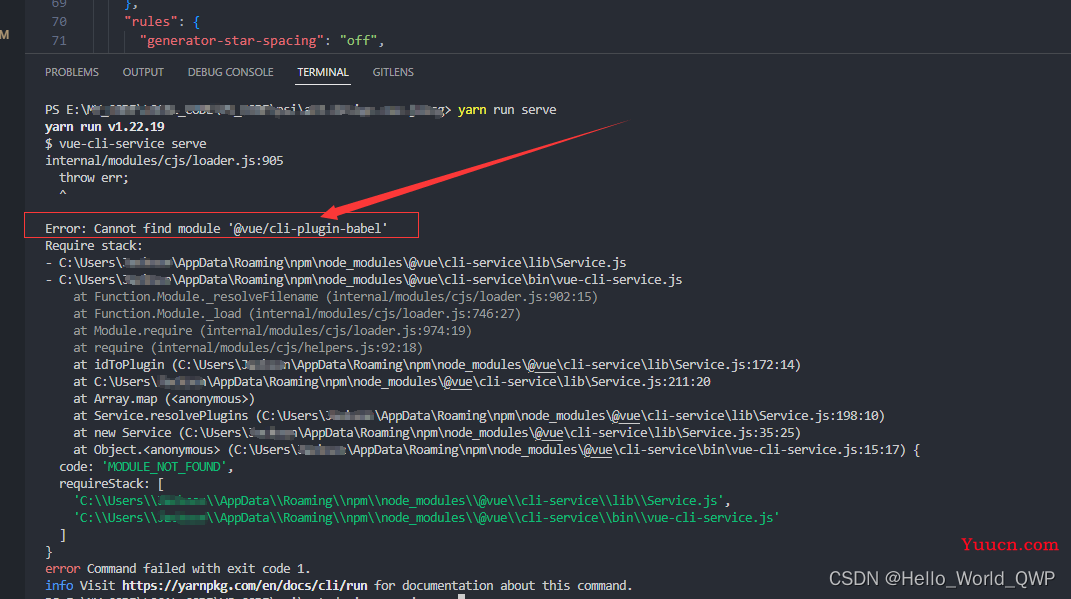Click the "off" value in the editor

(x=358, y=41)
